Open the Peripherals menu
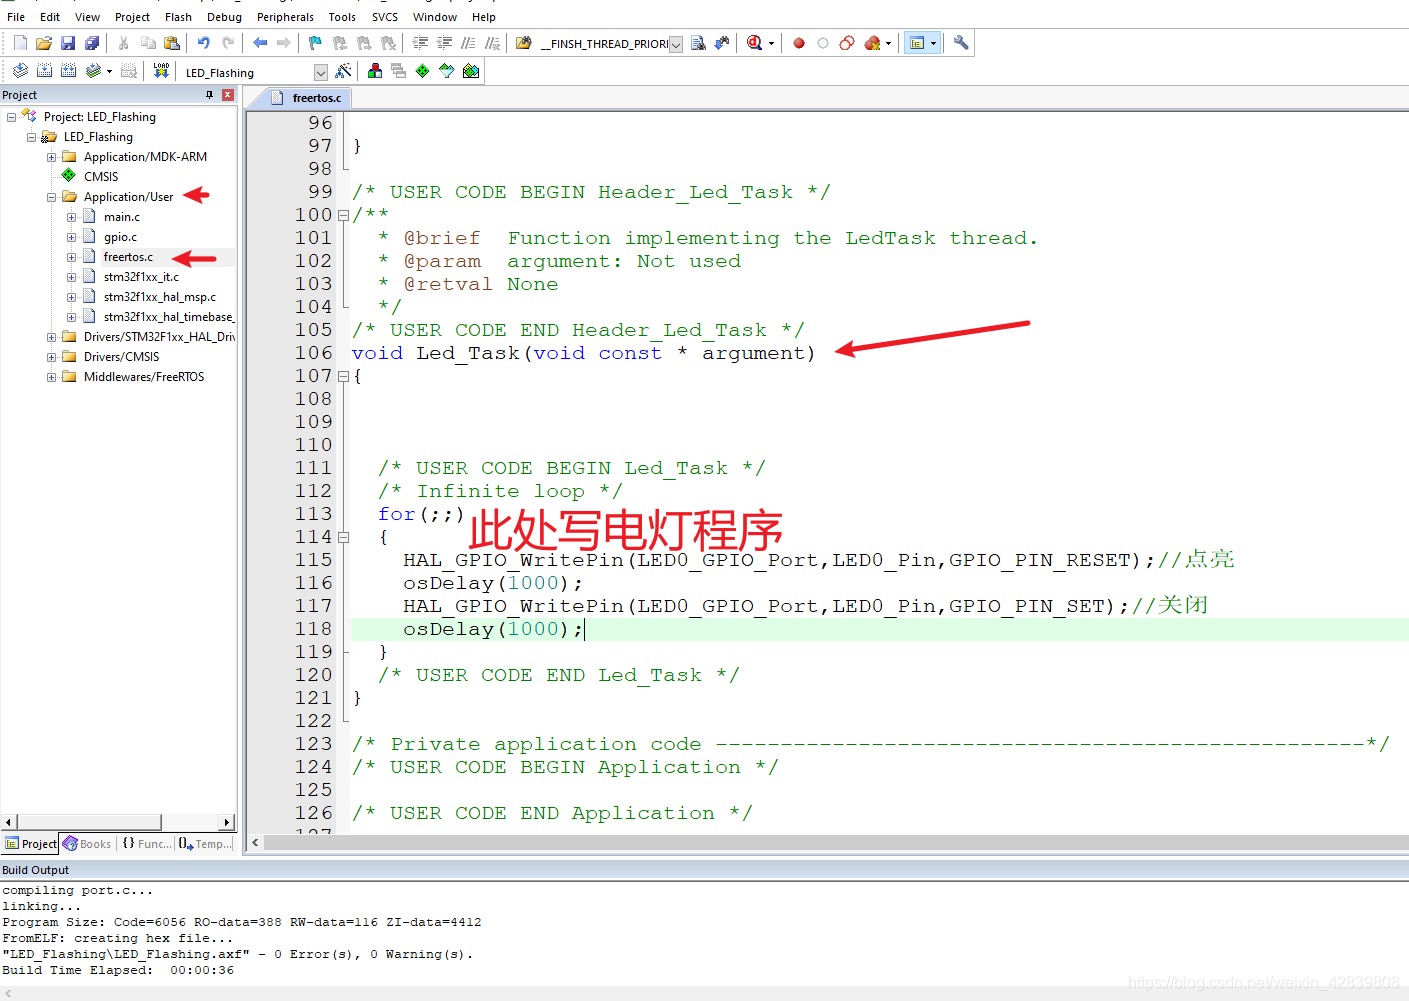The image size is (1409, 1001). click(x=285, y=17)
